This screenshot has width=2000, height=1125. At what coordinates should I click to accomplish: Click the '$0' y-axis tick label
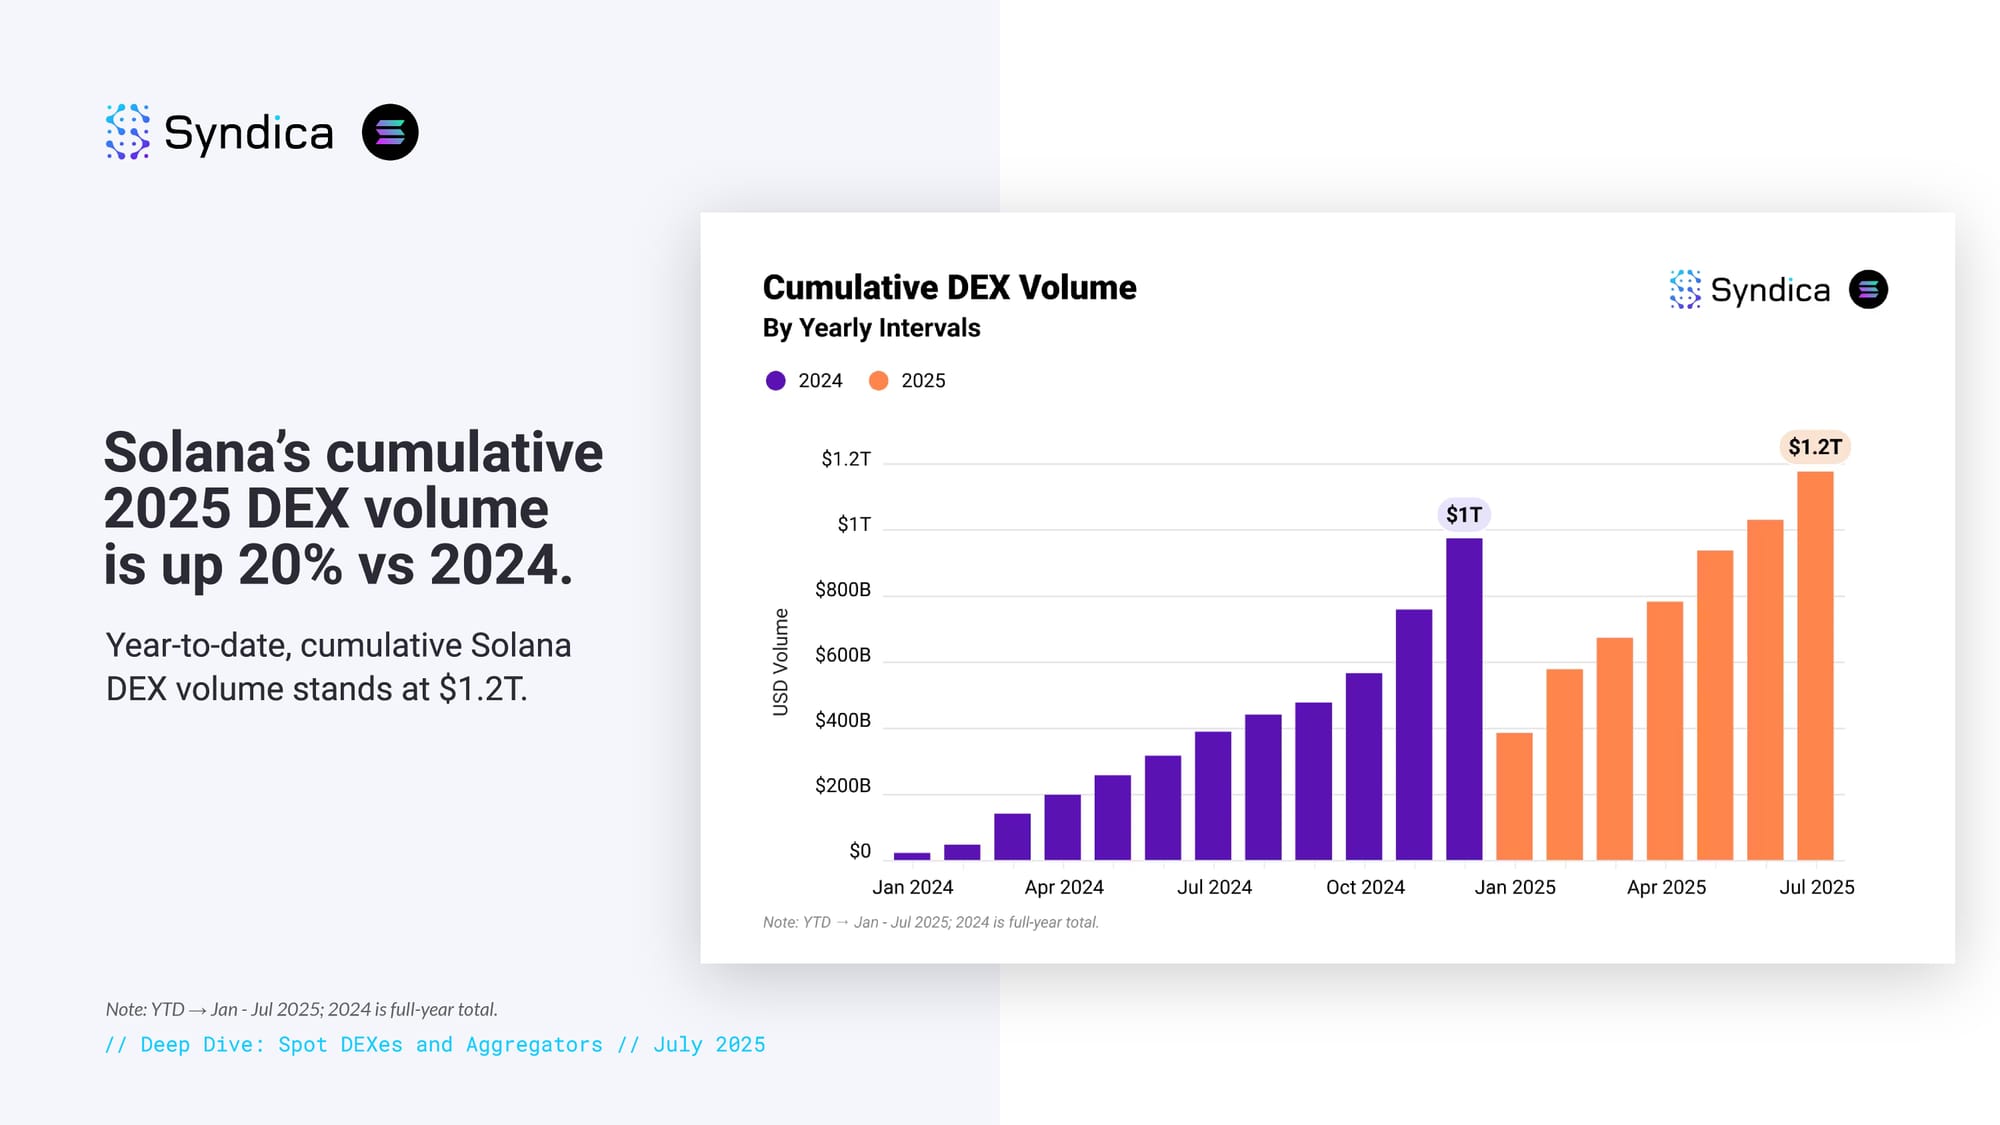coord(860,851)
